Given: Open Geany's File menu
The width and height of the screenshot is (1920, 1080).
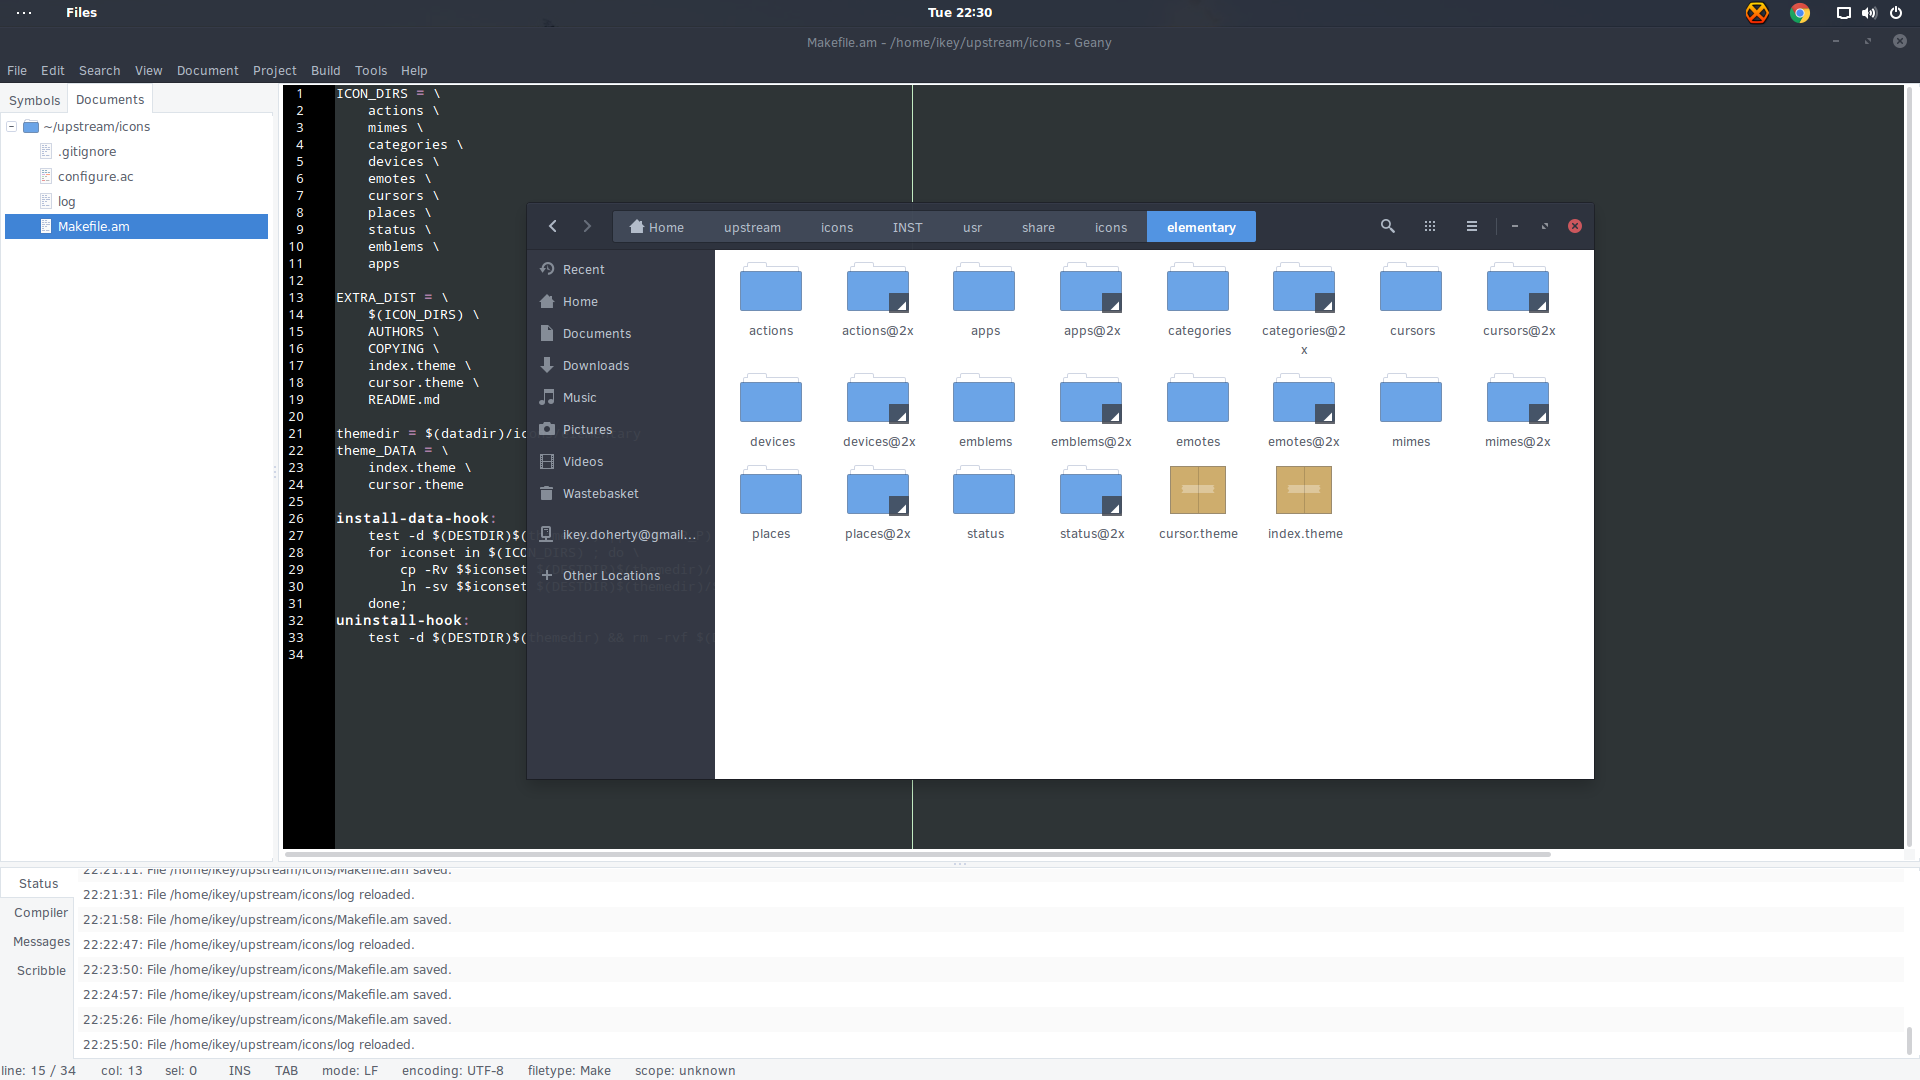Looking at the screenshot, I should (x=17, y=71).
